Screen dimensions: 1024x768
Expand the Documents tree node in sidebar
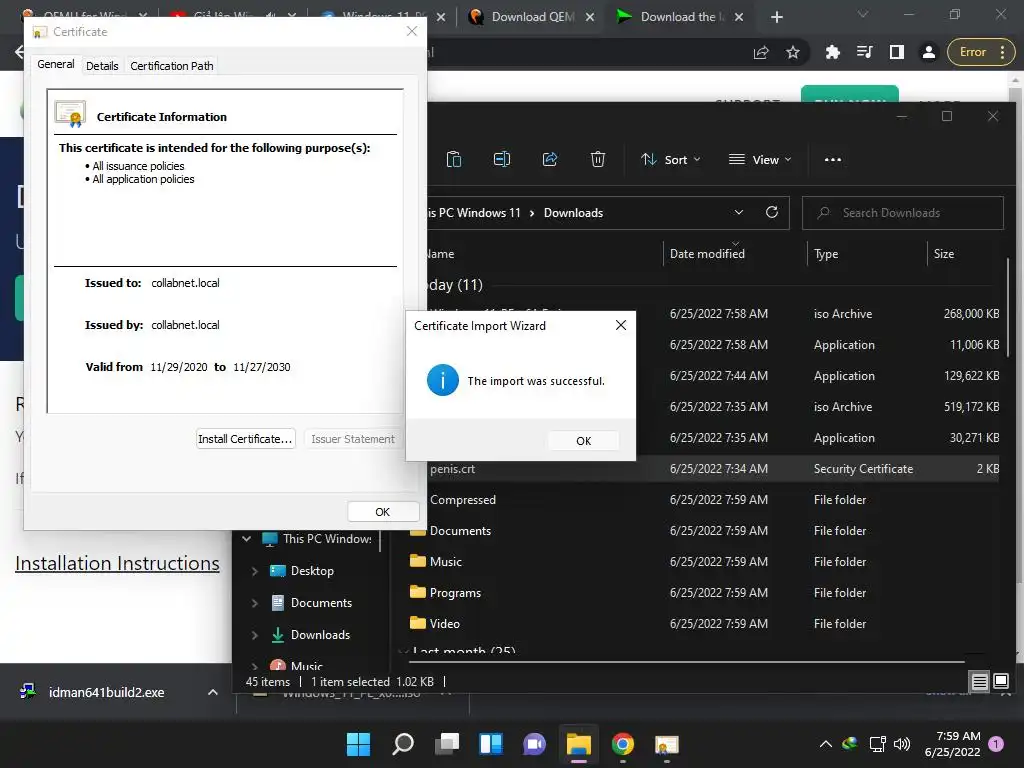tap(255, 603)
